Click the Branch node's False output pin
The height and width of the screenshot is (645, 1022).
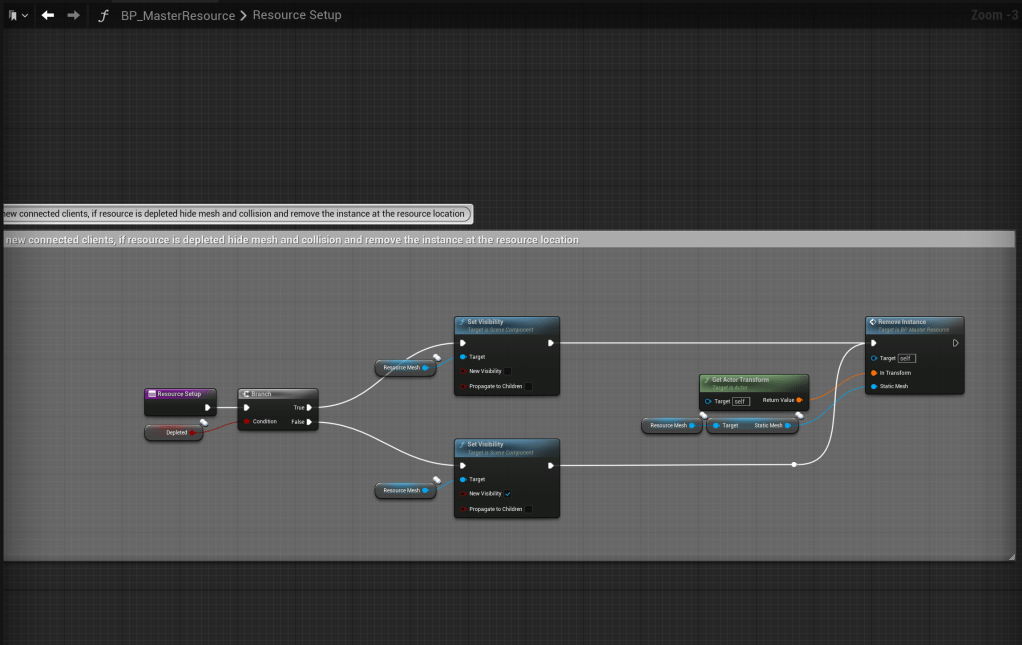tap(309, 422)
